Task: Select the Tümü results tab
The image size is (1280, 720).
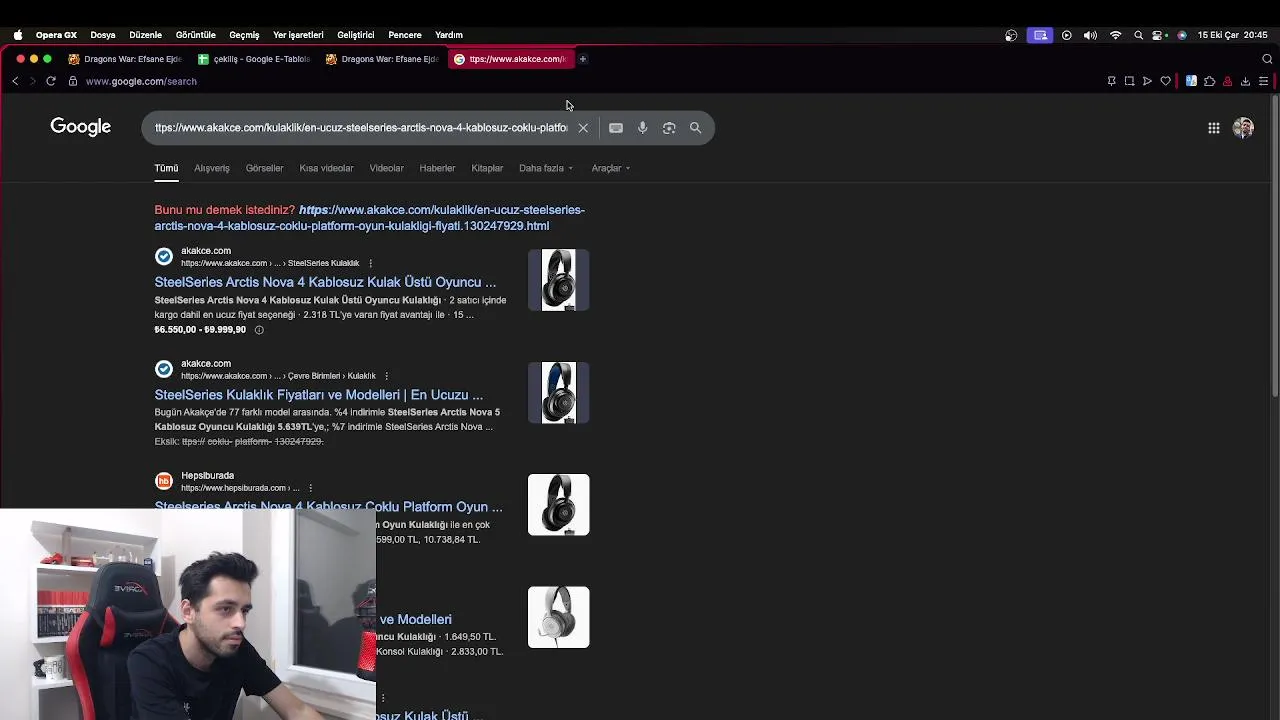Action: point(166,168)
